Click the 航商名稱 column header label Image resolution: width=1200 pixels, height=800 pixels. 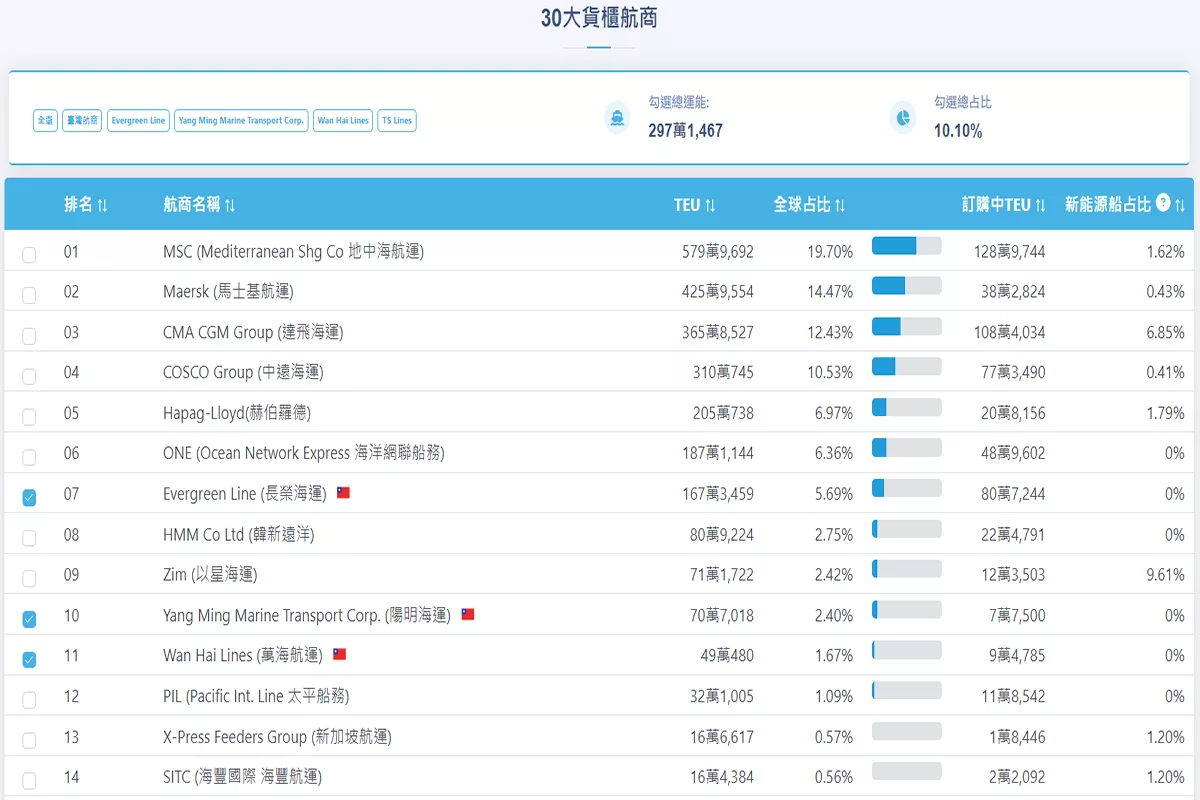192,205
